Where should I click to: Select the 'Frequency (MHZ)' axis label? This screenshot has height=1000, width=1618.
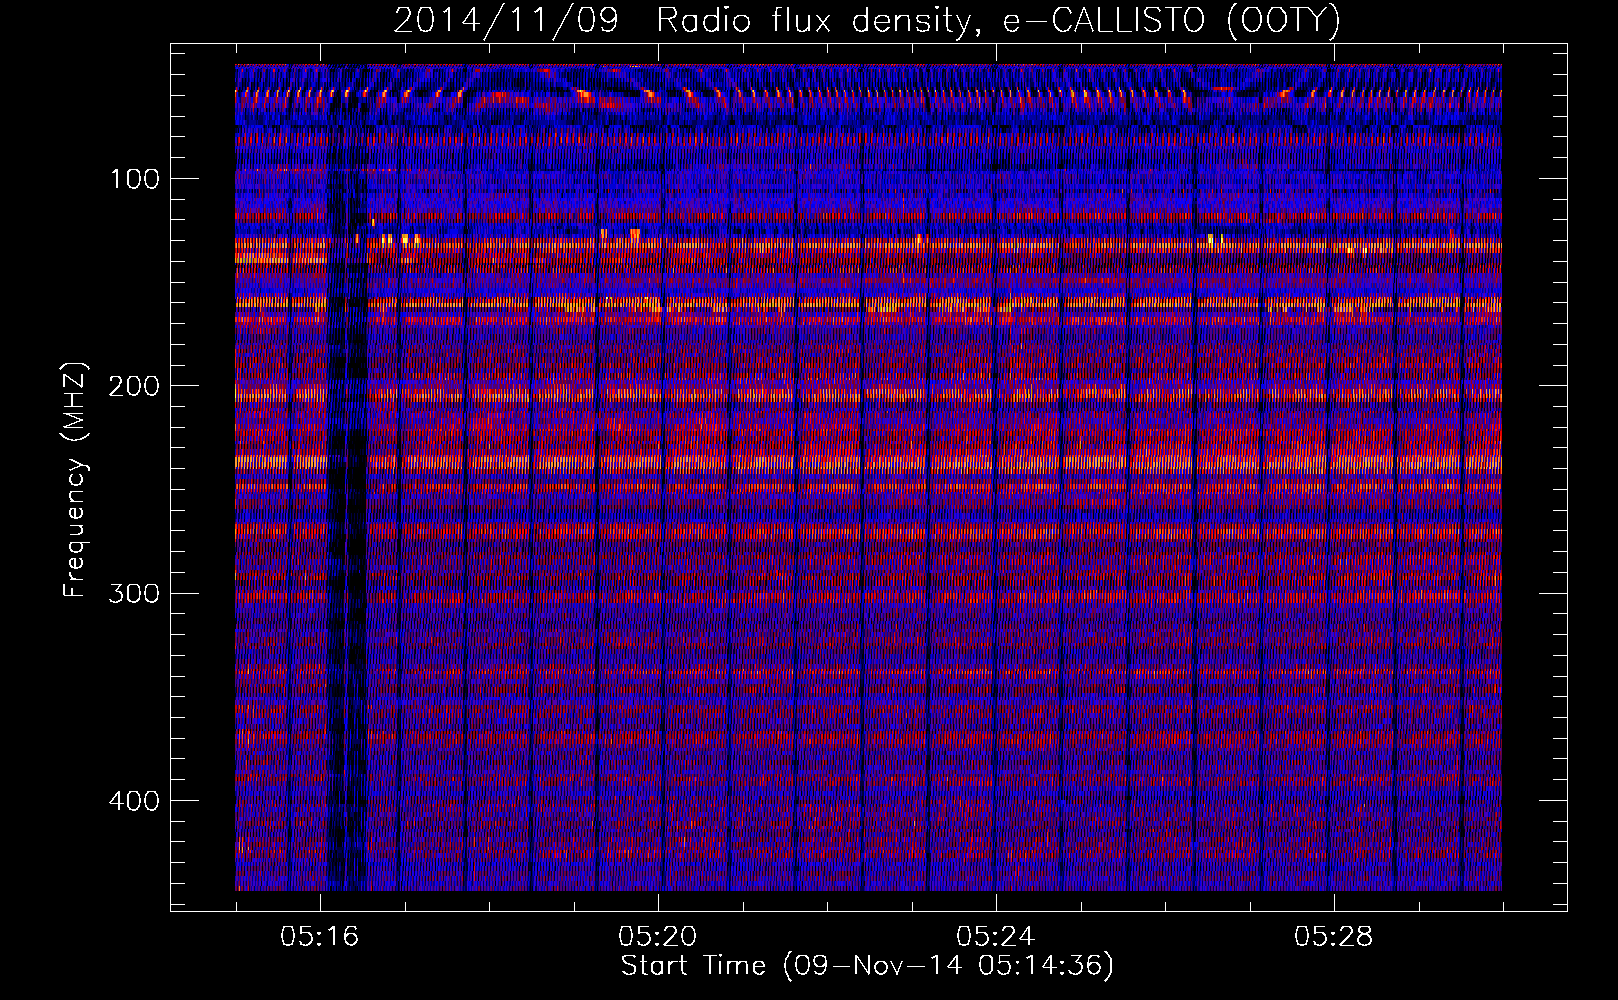tap(74, 479)
